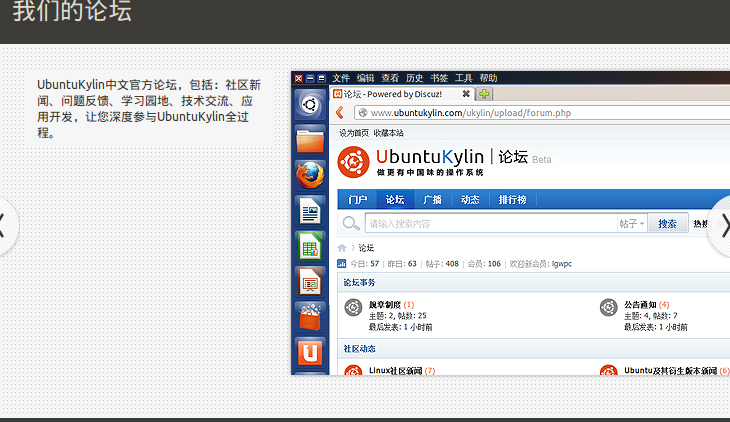
Task: Open the 论坛事务 category heading
Action: (359, 283)
